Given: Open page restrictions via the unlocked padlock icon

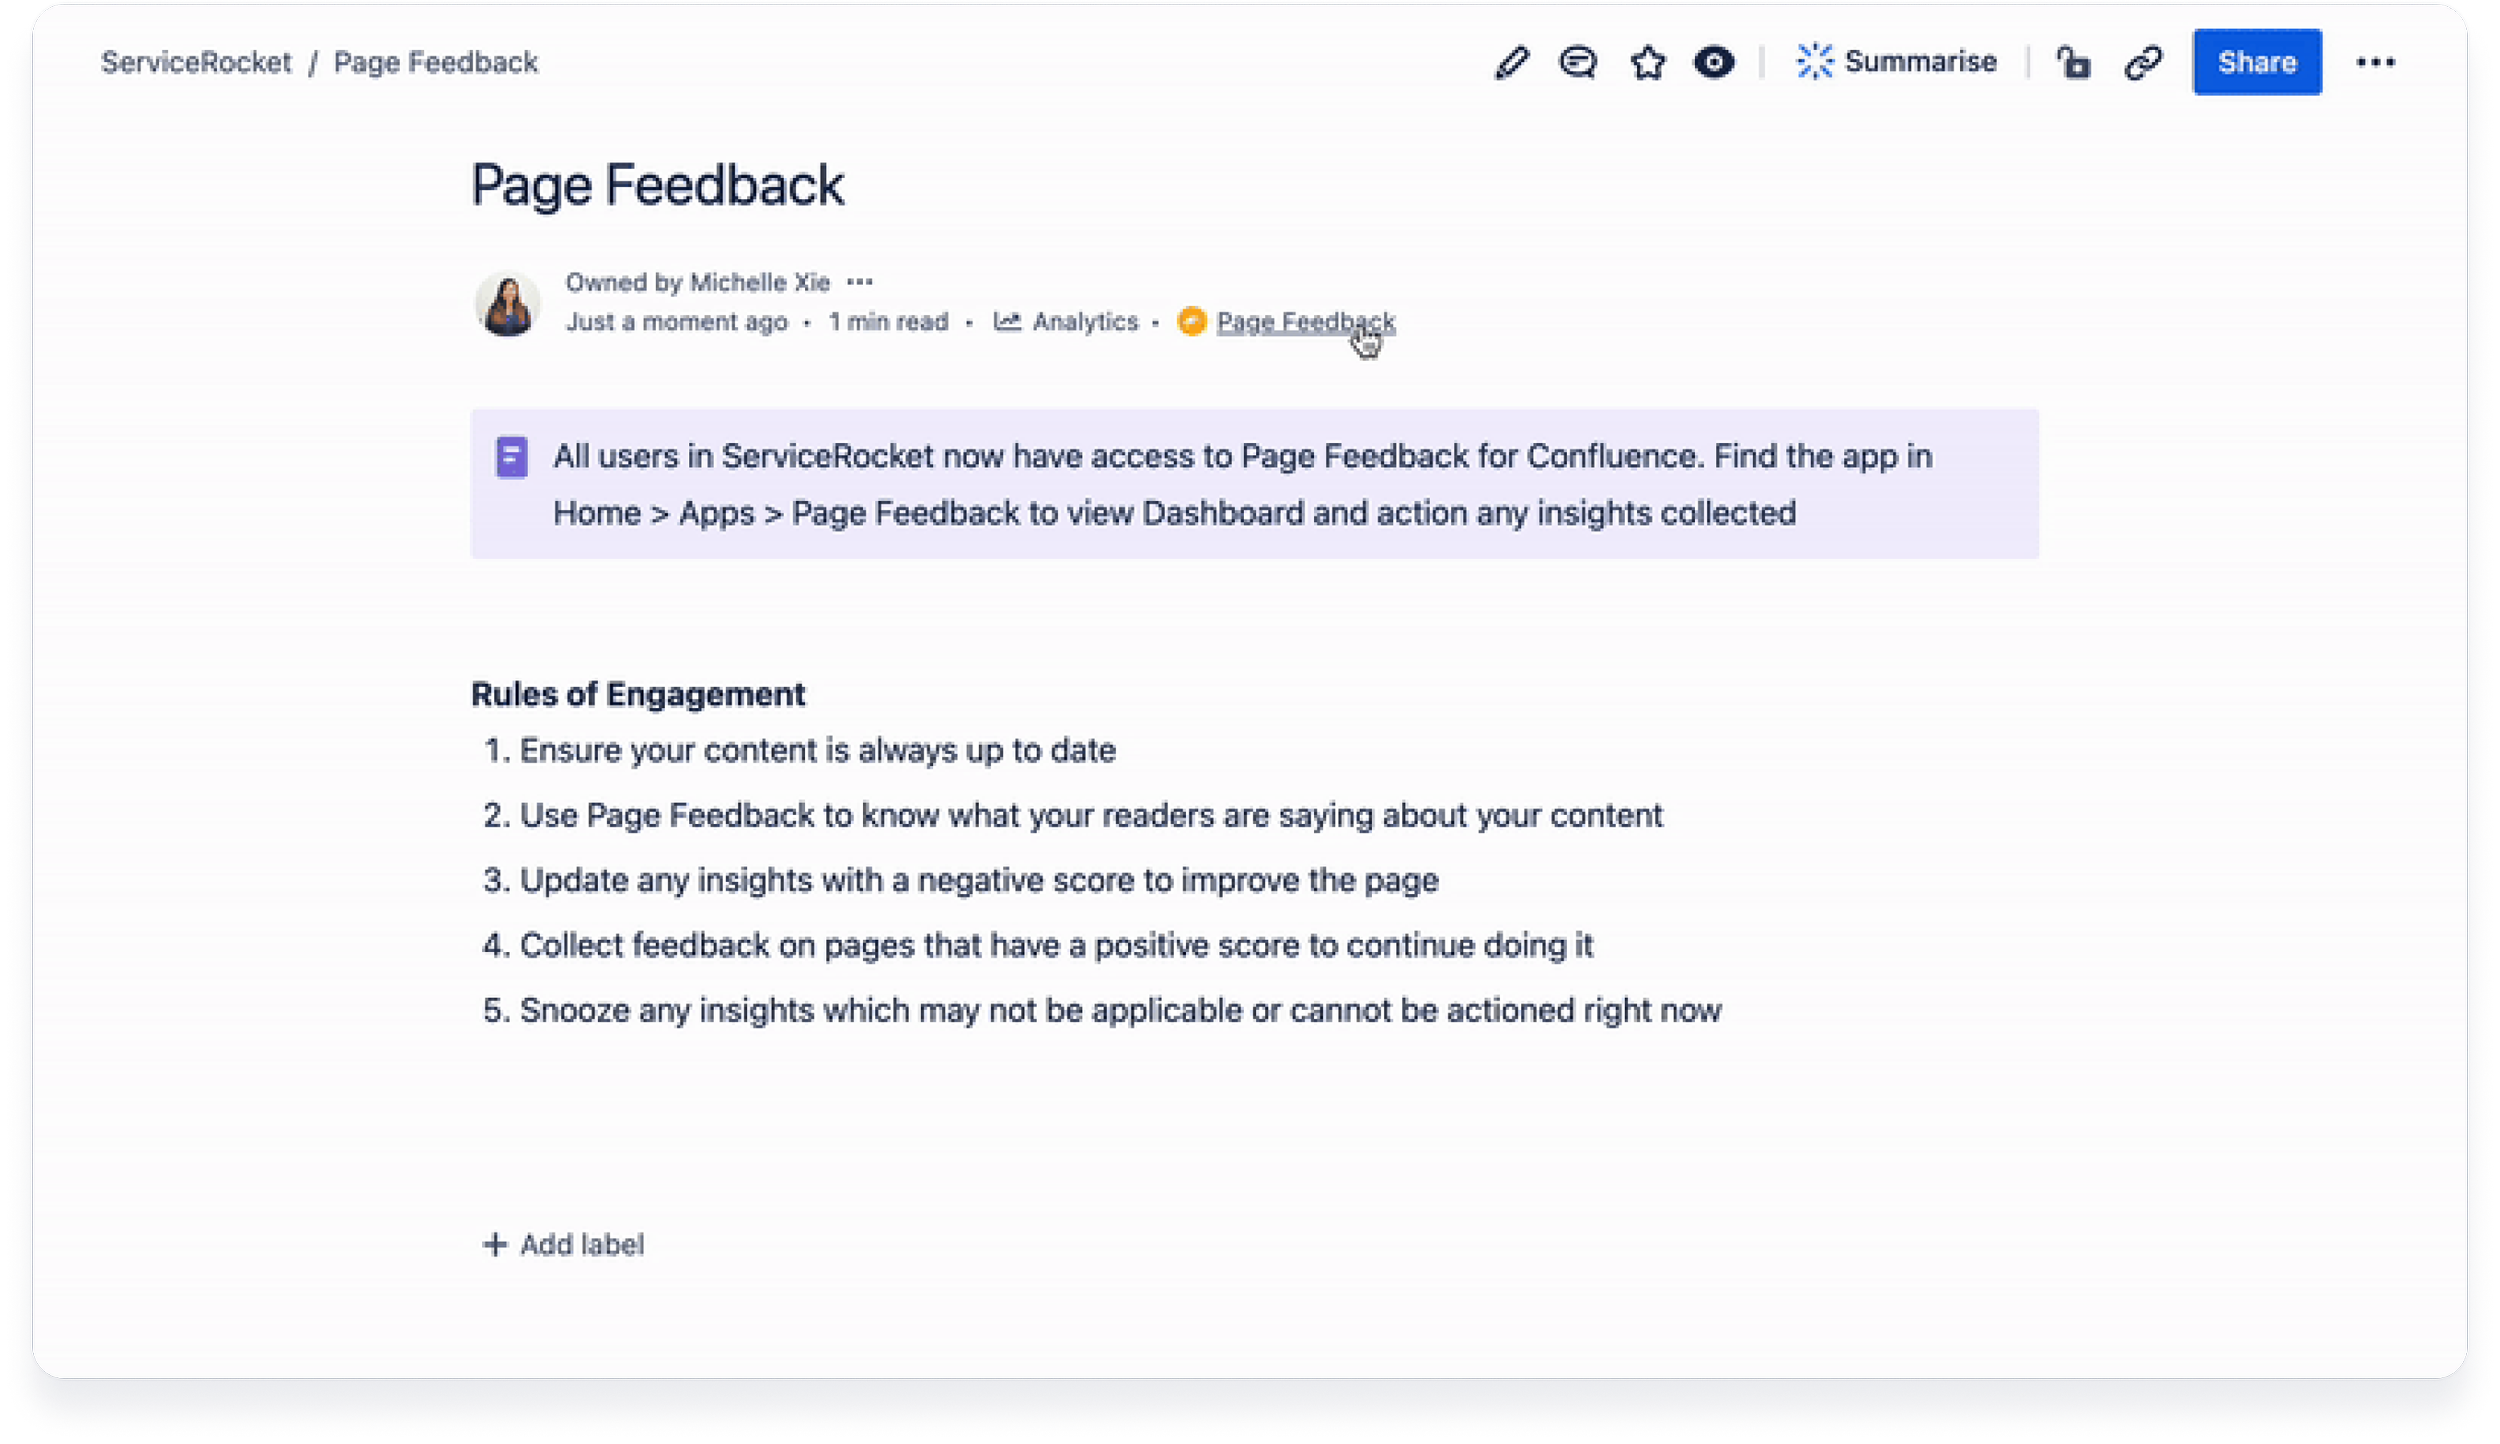Looking at the screenshot, I should 2073,62.
